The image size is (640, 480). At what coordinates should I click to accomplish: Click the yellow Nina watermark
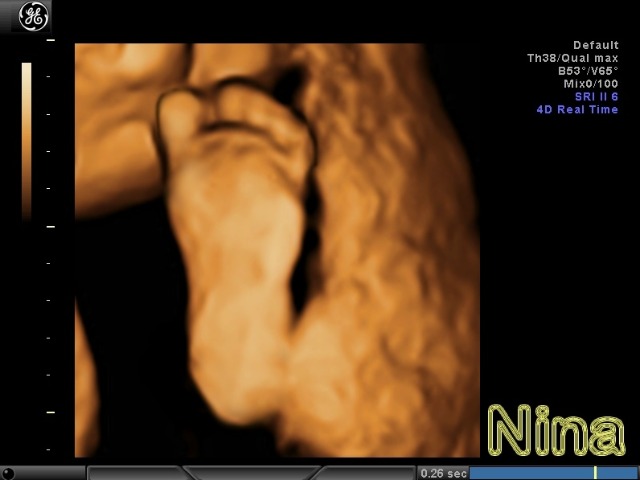pos(556,433)
